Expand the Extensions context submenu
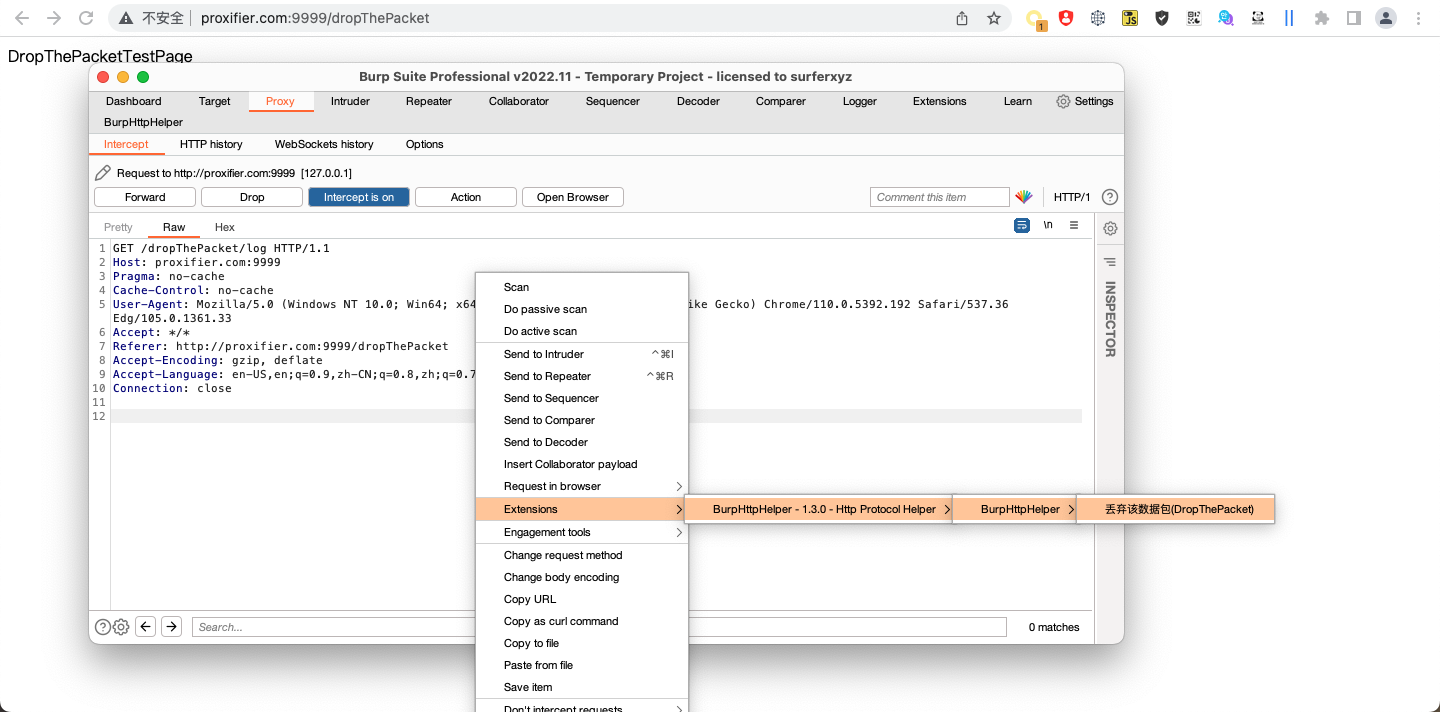This screenshot has height=712, width=1440. coord(582,509)
